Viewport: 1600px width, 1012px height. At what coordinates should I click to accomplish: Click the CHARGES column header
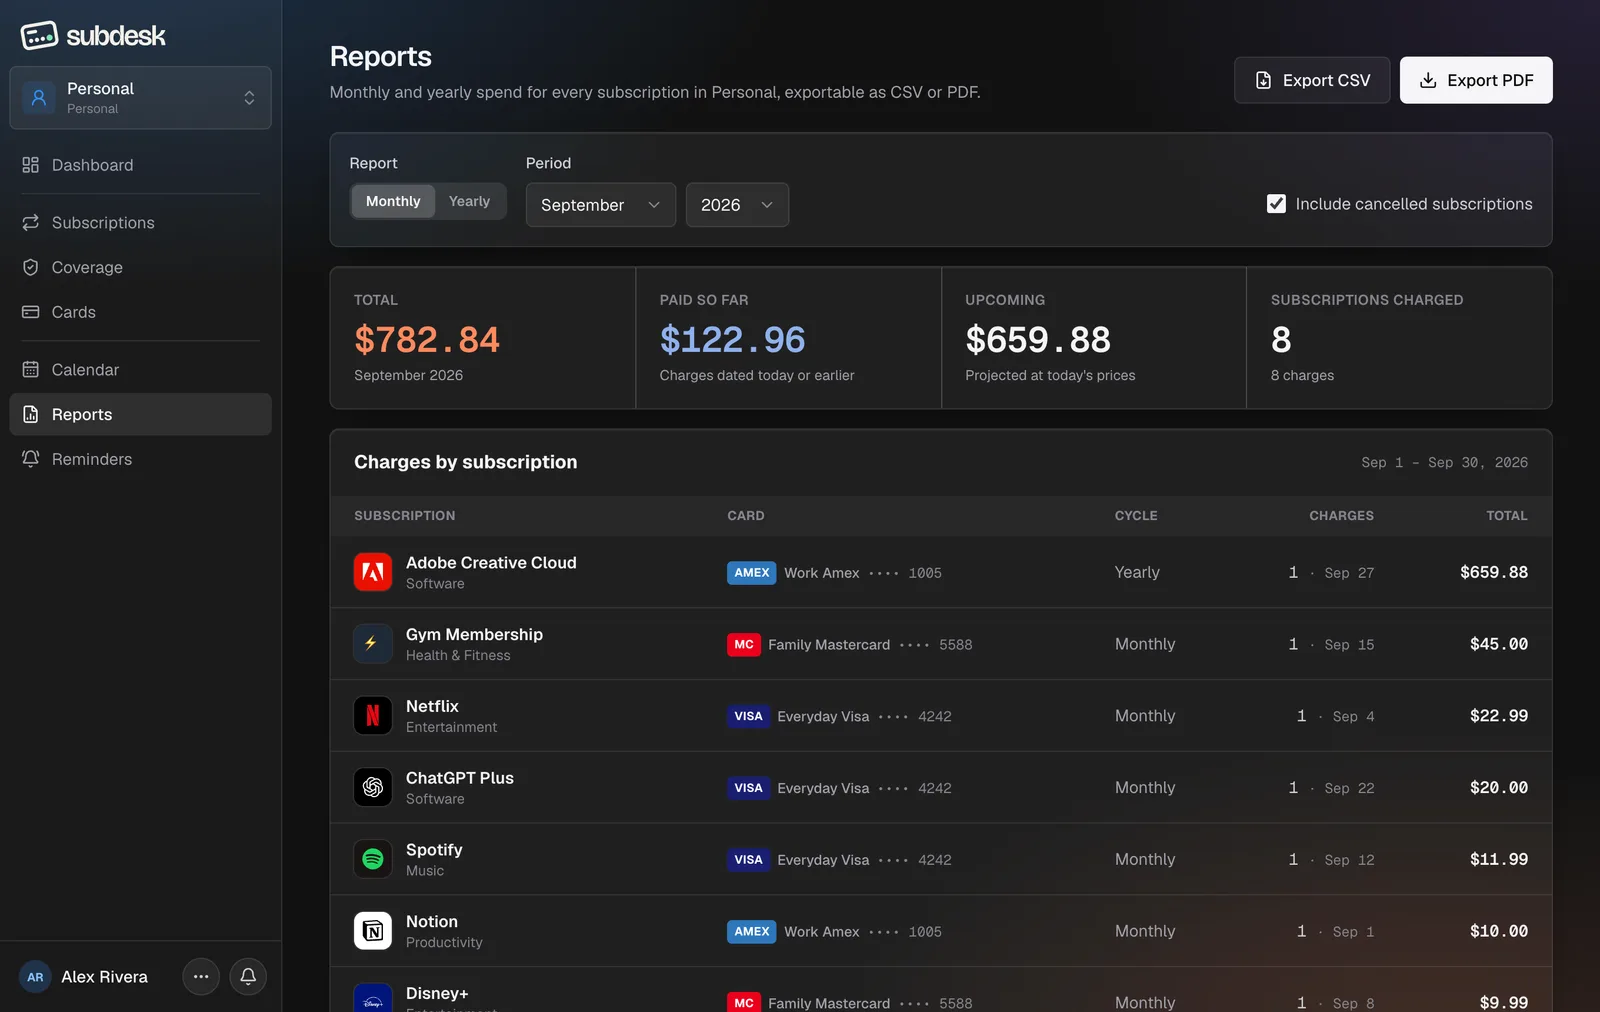[x=1341, y=516]
